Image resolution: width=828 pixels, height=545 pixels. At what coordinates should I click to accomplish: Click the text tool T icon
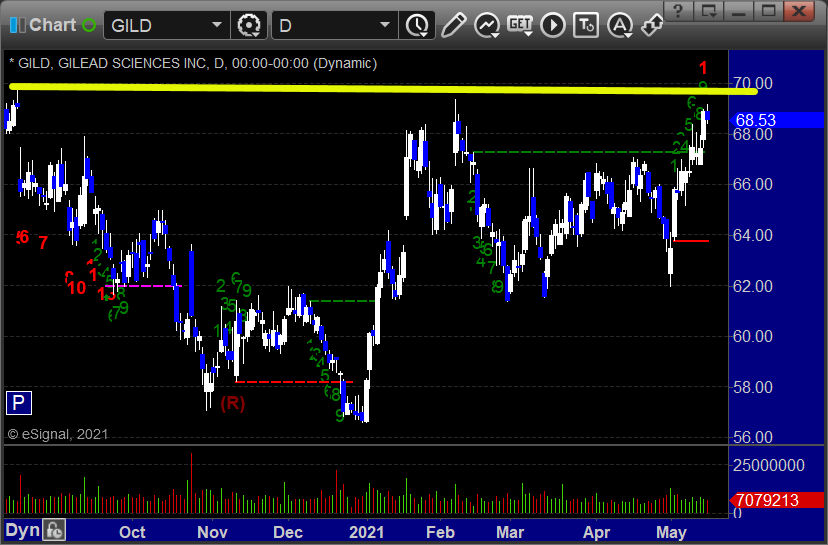coord(586,25)
